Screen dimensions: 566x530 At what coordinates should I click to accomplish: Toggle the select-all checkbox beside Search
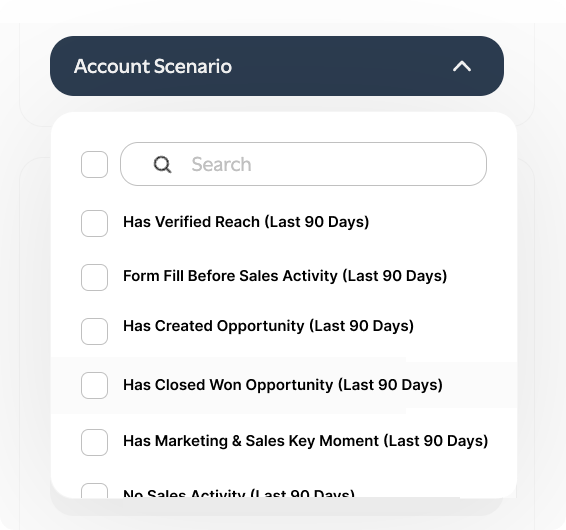(95, 165)
